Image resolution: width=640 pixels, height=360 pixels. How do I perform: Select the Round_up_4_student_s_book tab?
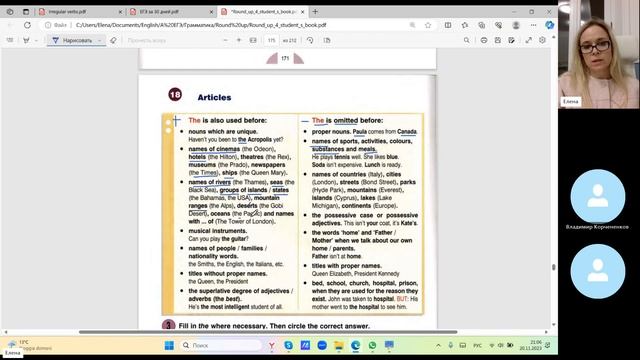coord(262,12)
